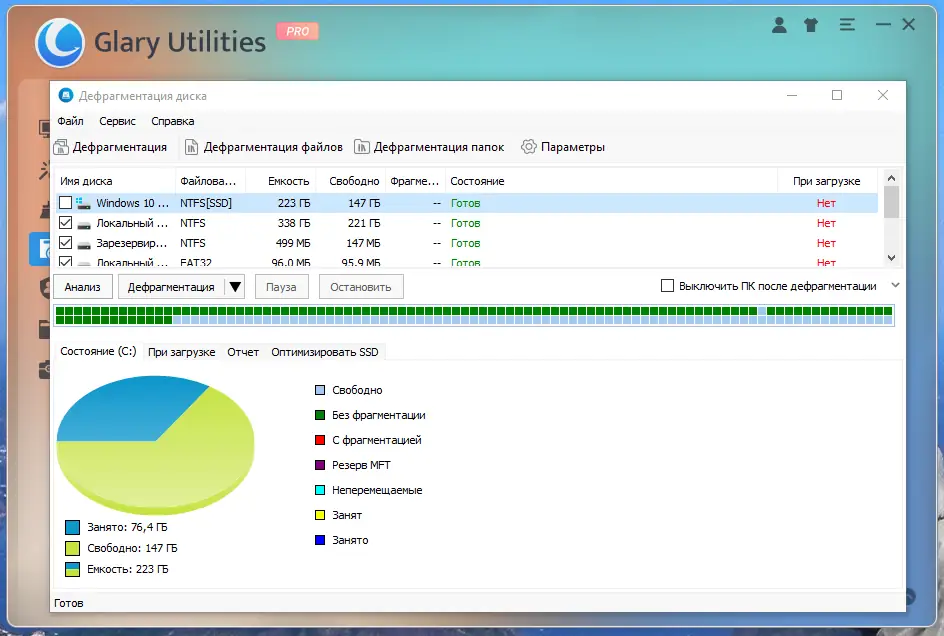Click the Glary Utilities crescent logo
The height and width of the screenshot is (636, 944).
point(60,43)
